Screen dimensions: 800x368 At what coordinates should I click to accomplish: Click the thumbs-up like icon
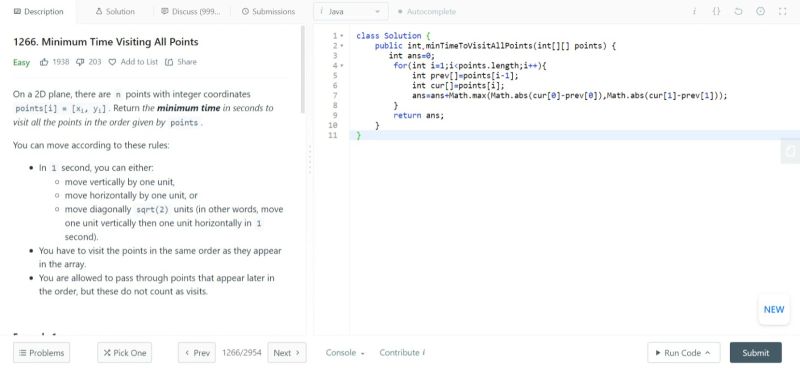[x=44, y=62]
